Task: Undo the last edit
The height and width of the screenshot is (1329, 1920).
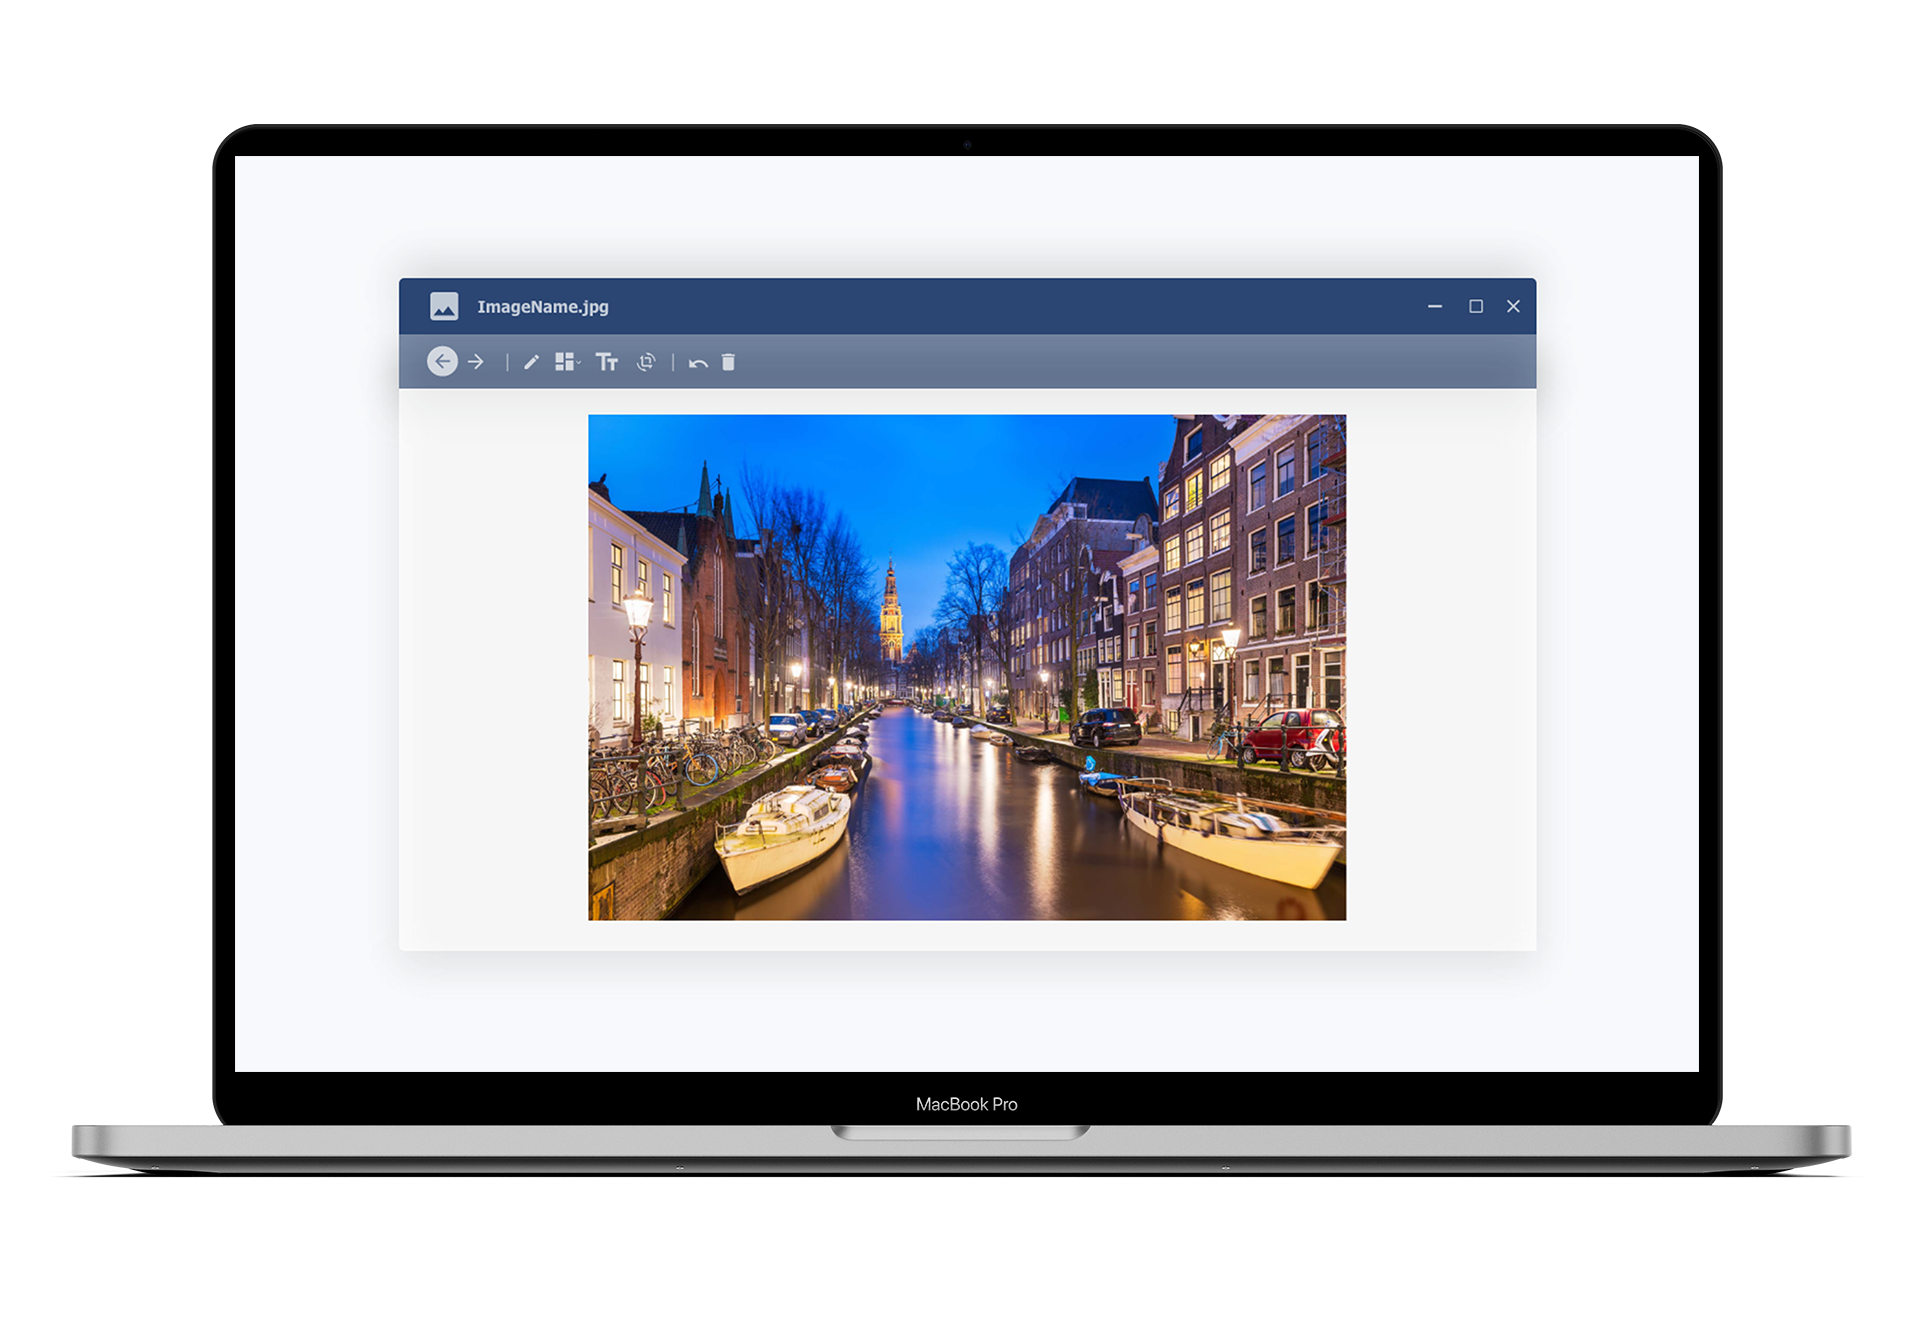Action: [x=698, y=363]
